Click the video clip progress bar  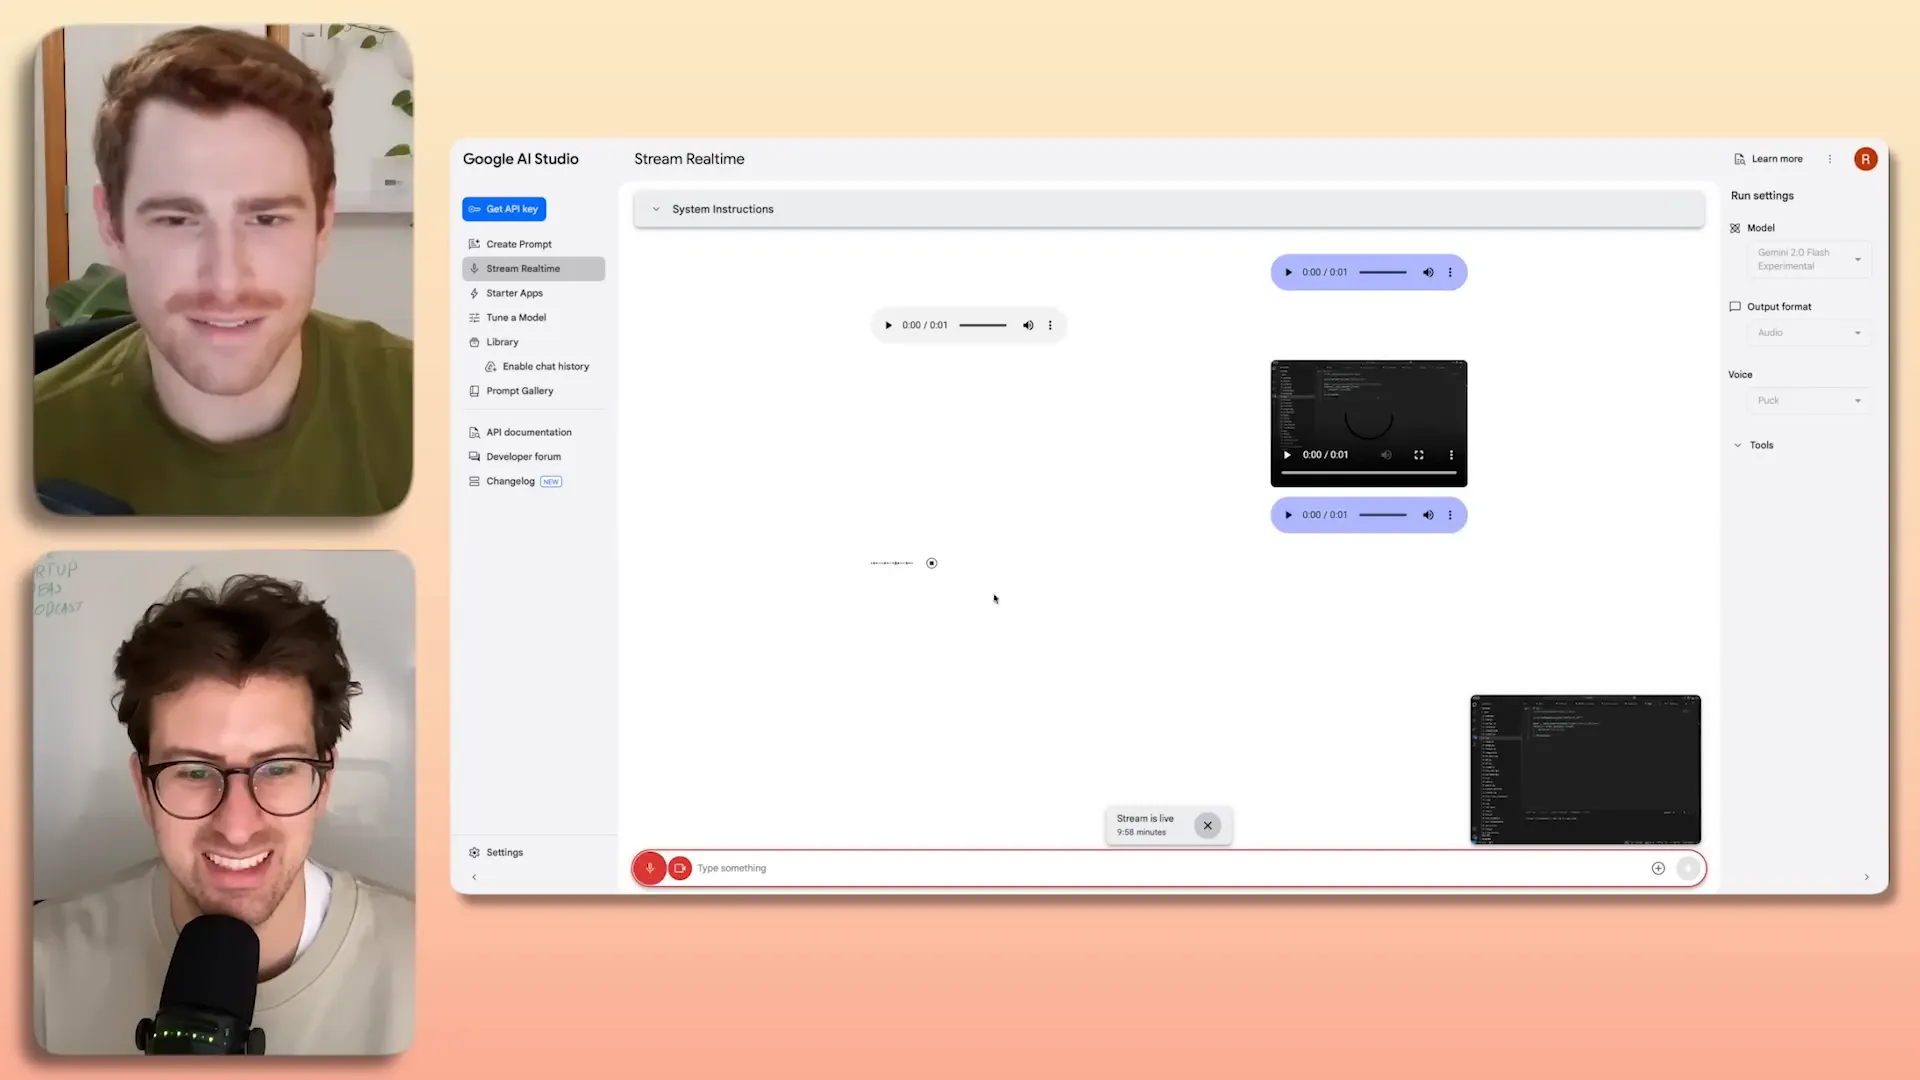coord(1369,472)
